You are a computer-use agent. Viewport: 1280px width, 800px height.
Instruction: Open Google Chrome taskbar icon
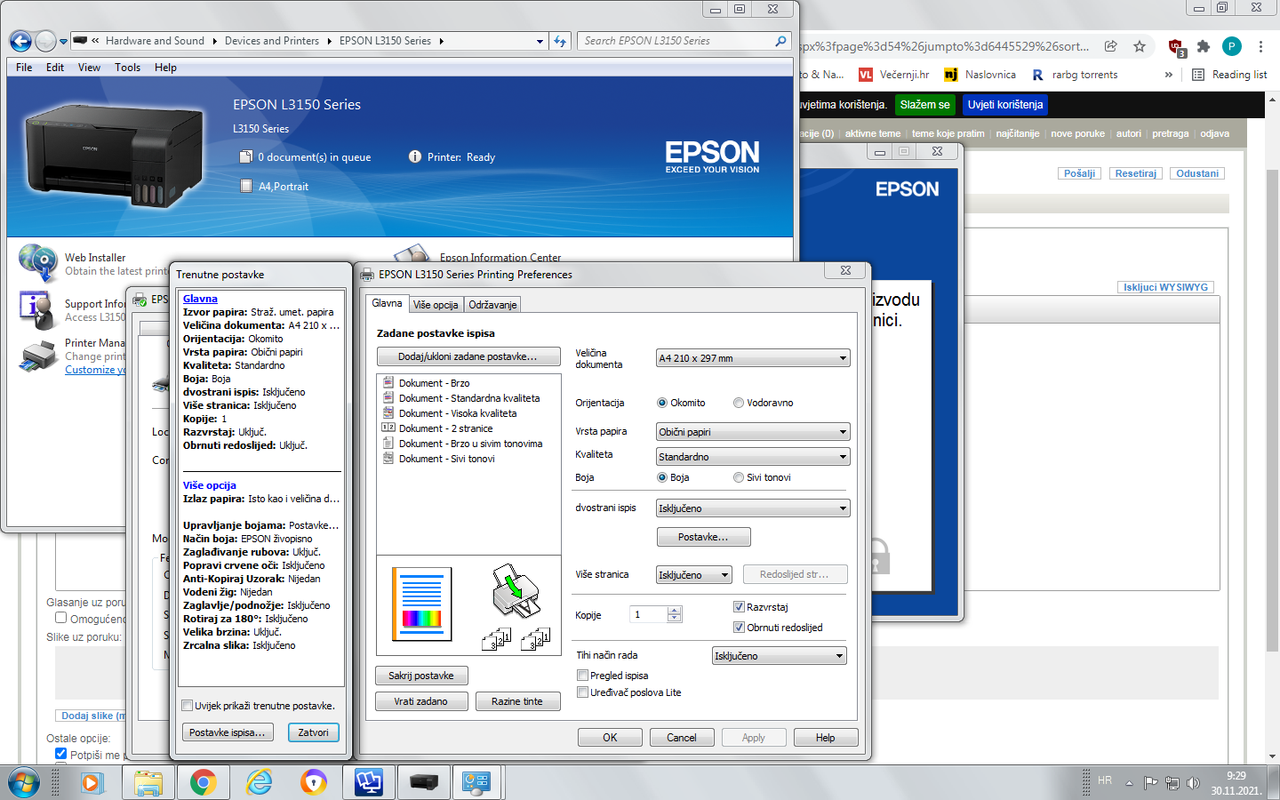point(203,782)
